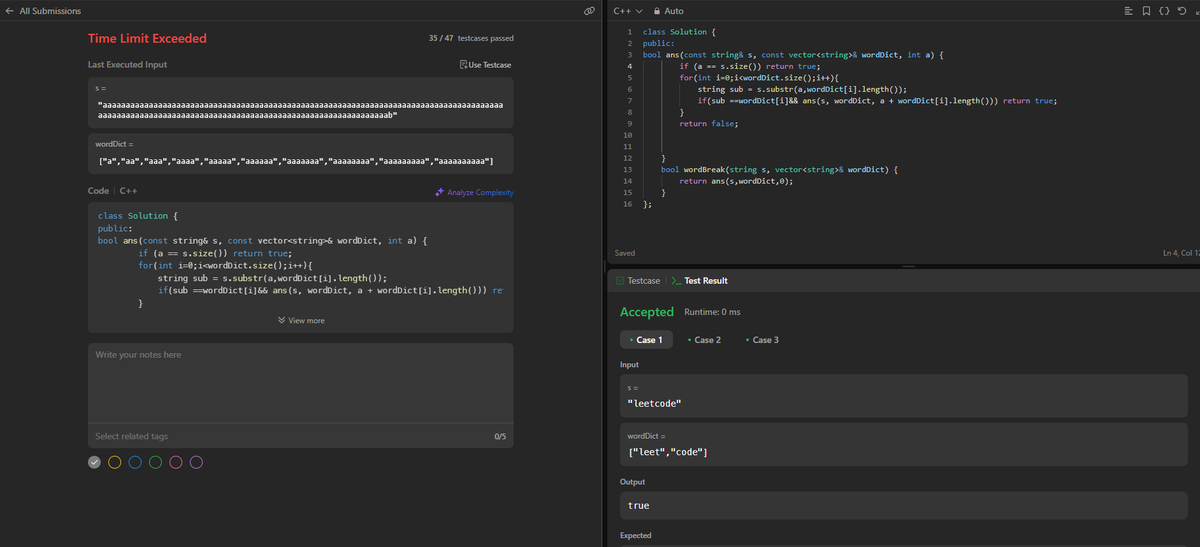This screenshot has height=547, width=1200.
Task: Click the Ln 4, Col status indicator
Action: pyautogui.click(x=1181, y=254)
